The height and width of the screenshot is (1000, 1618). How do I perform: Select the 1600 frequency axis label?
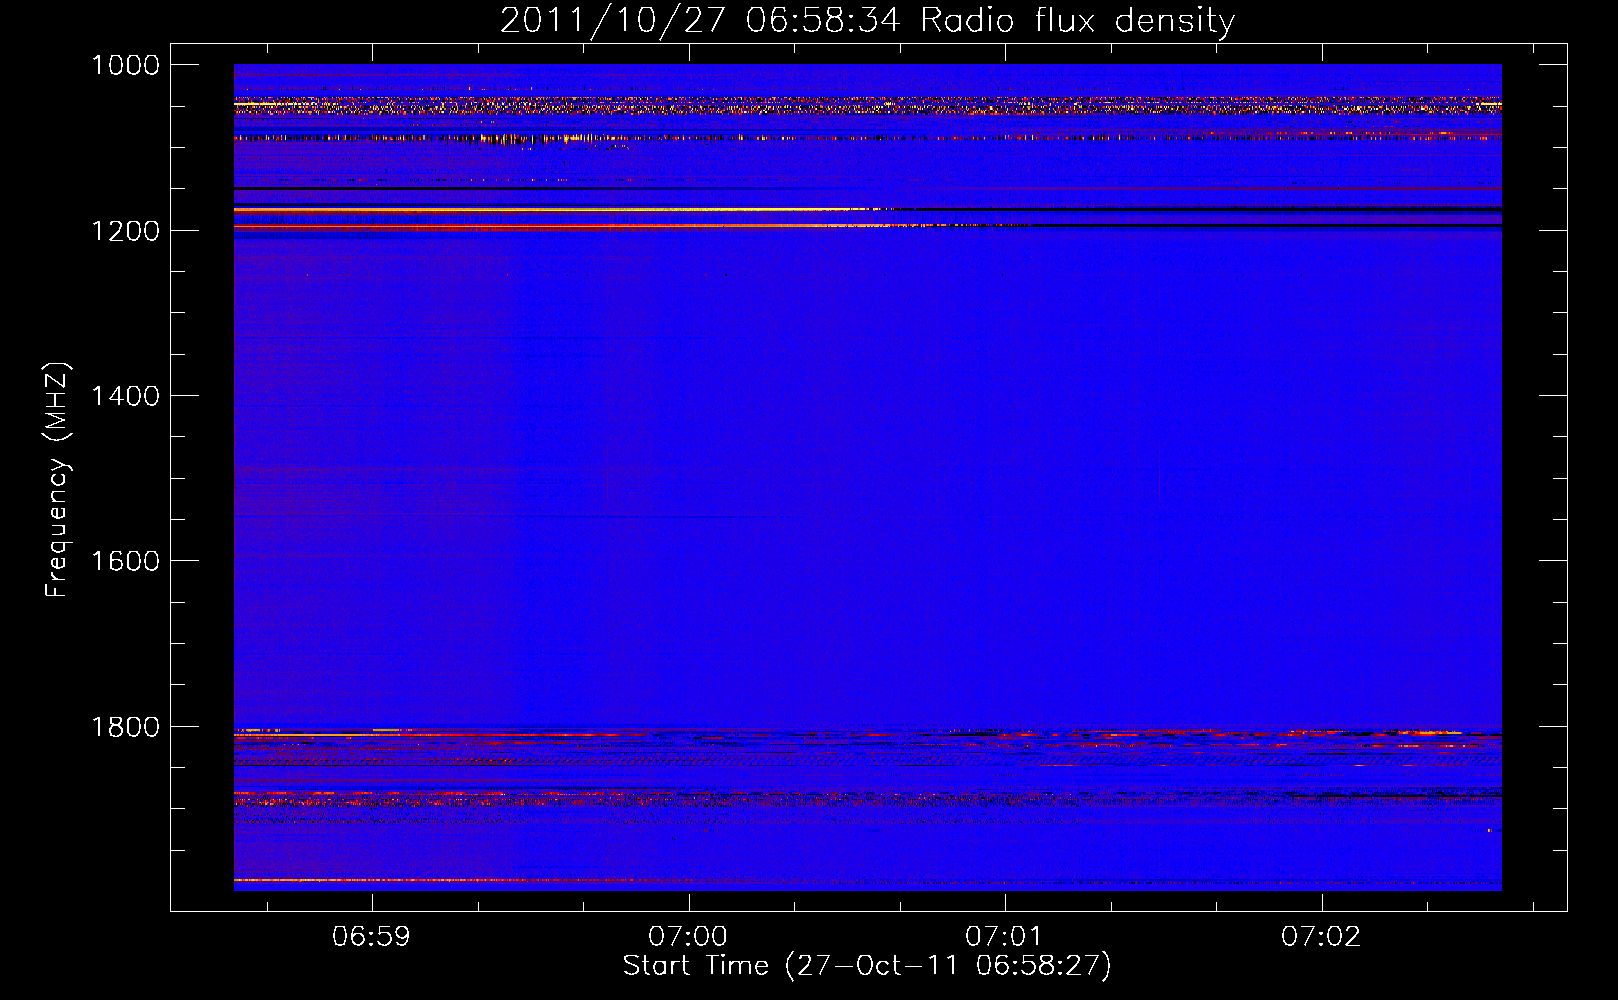(x=125, y=561)
